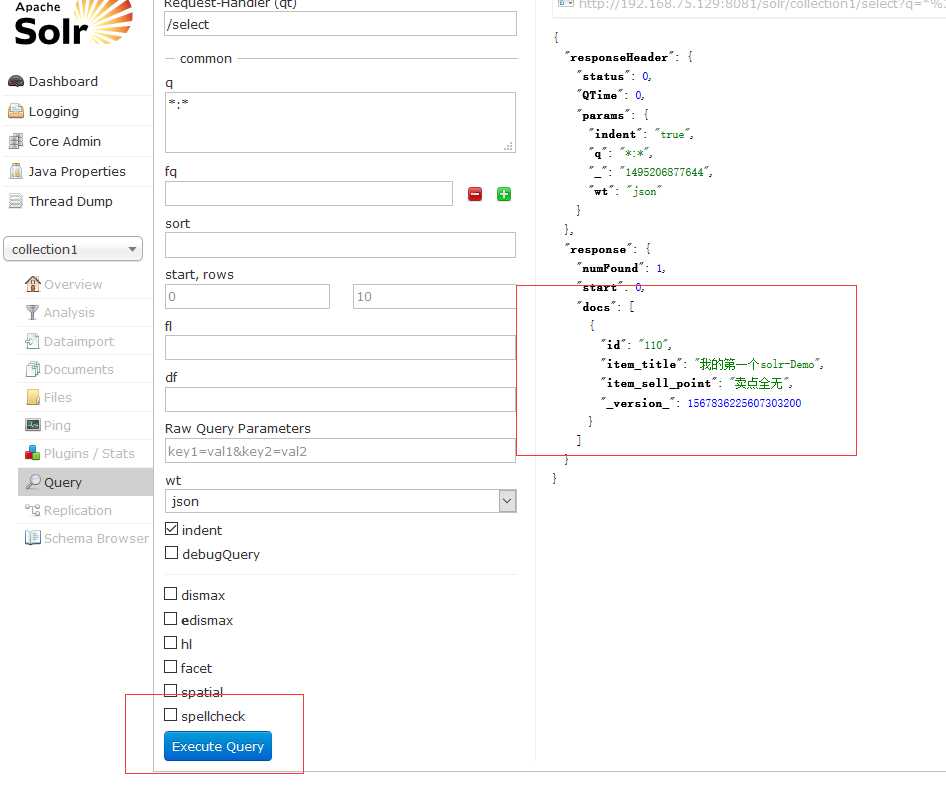
Task: Open the collection1 core selector
Action: coord(73,249)
